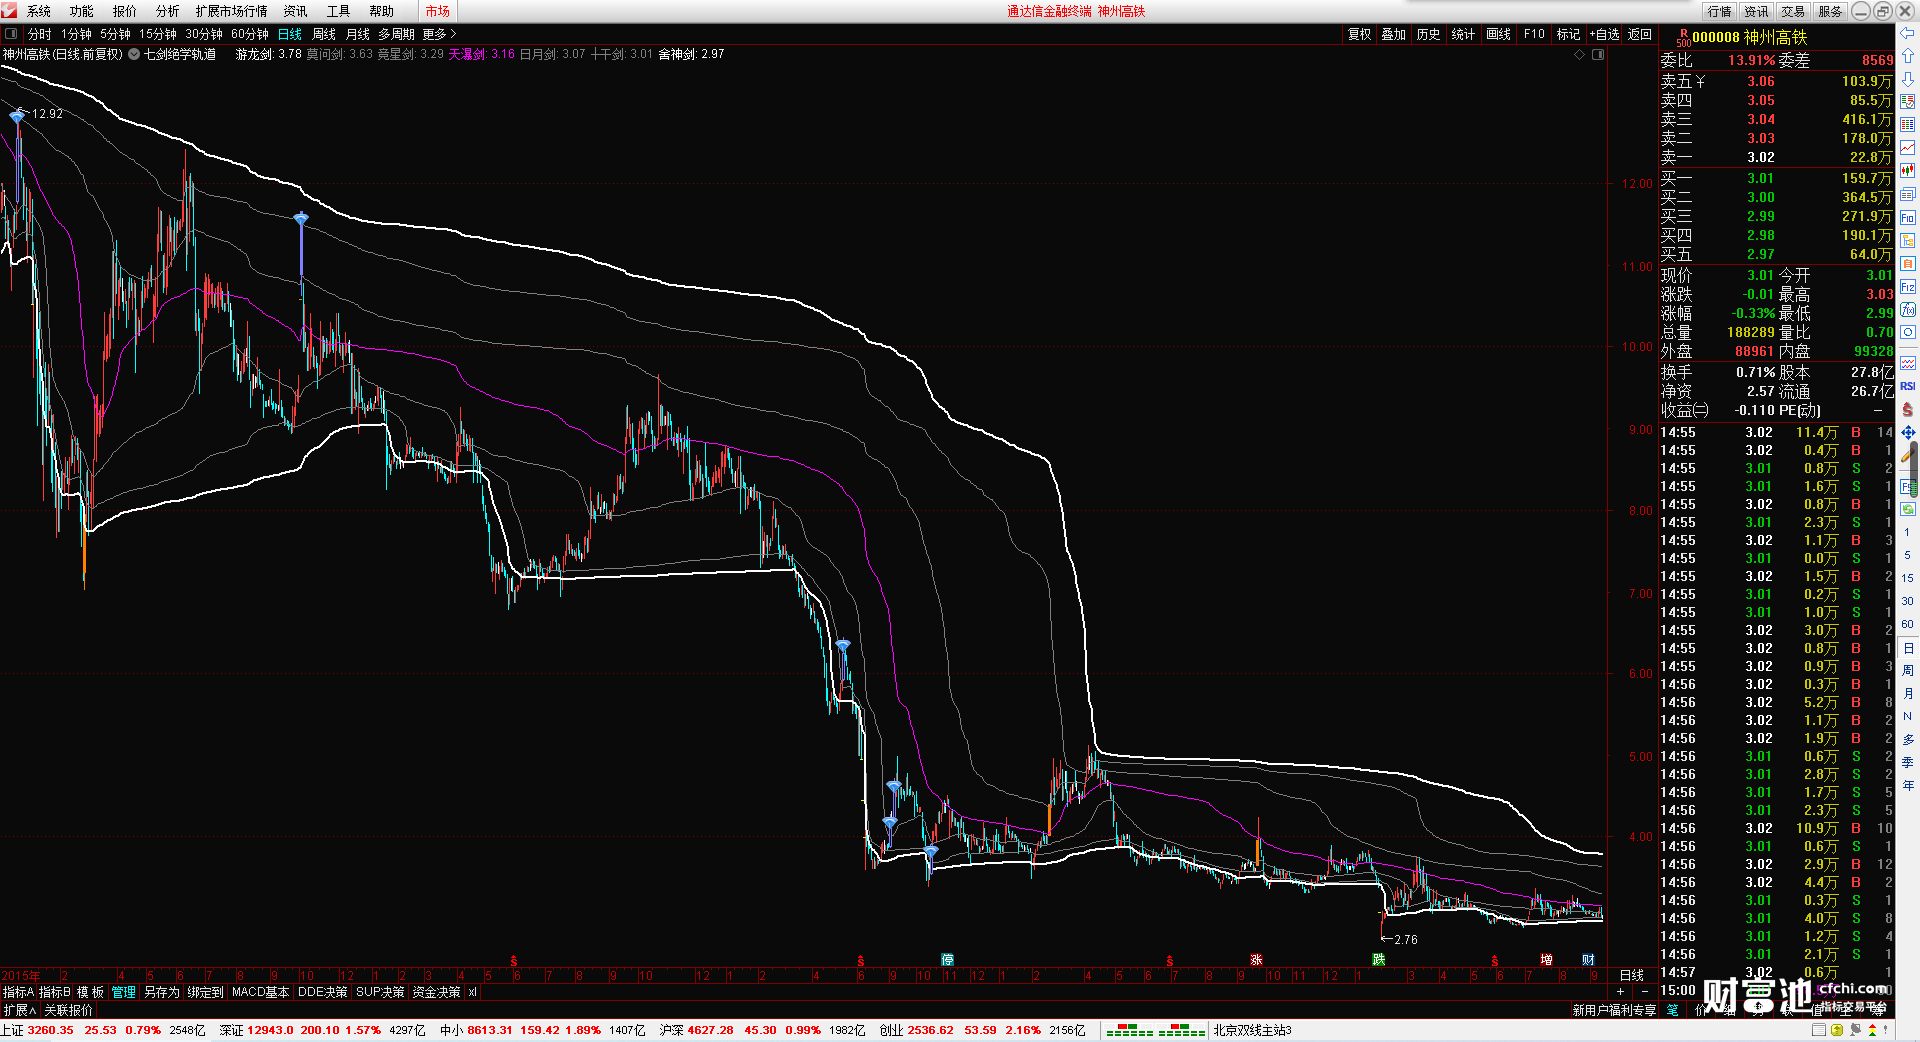The width and height of the screenshot is (1920, 1042).
Task: Open the 标记 marker dropdown
Action: click(x=1569, y=34)
